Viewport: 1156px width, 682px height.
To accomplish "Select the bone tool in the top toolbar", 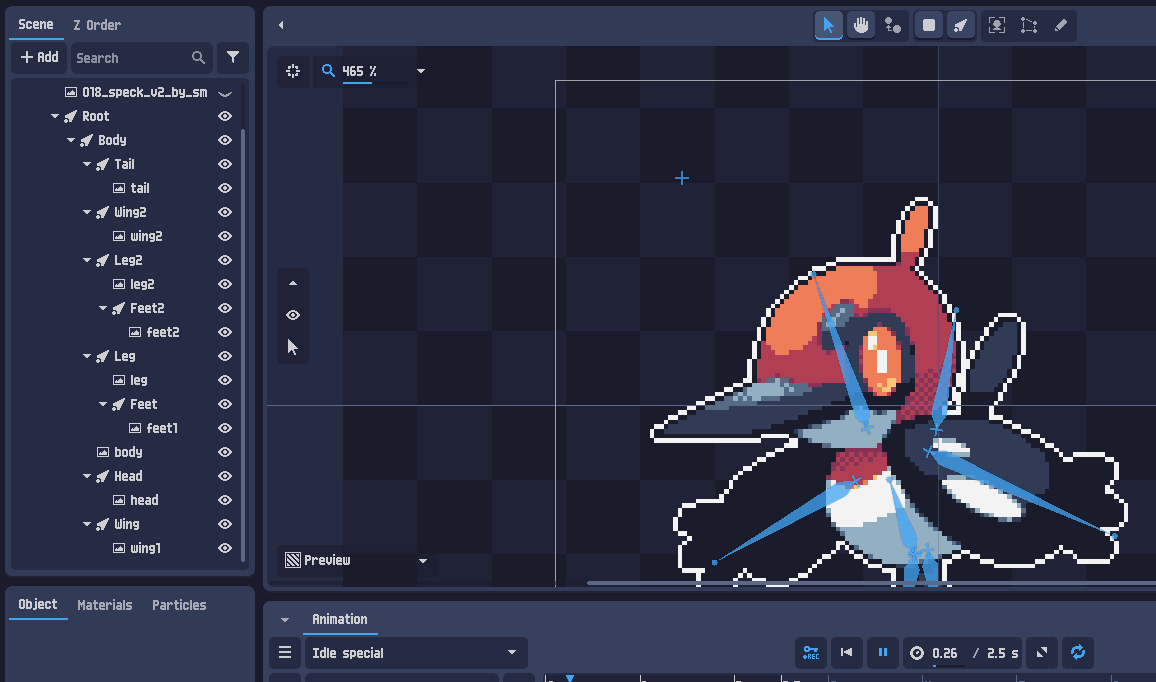I will pos(961,26).
